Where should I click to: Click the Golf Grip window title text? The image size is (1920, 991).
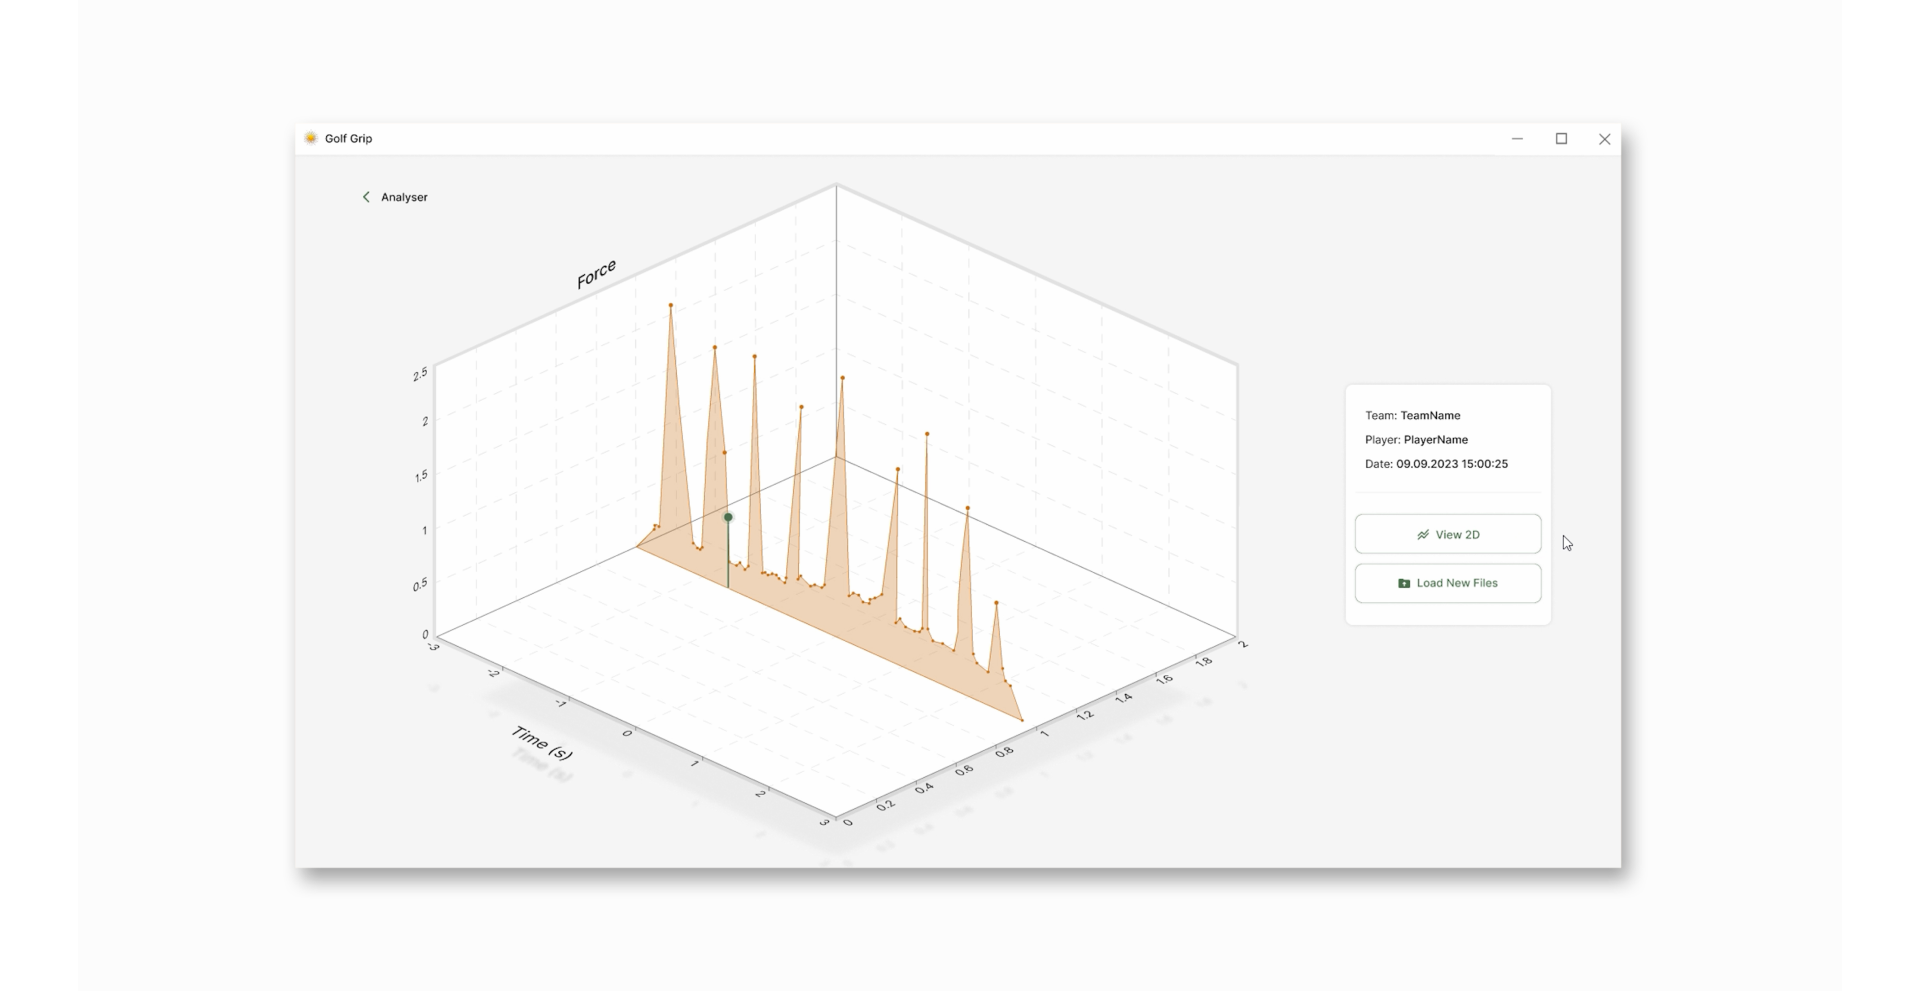click(x=348, y=139)
